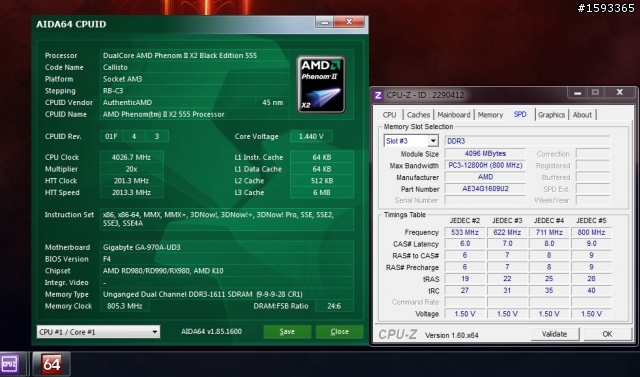Click the Save button in AIDA64
The width and height of the screenshot is (640, 377).
coord(287,331)
